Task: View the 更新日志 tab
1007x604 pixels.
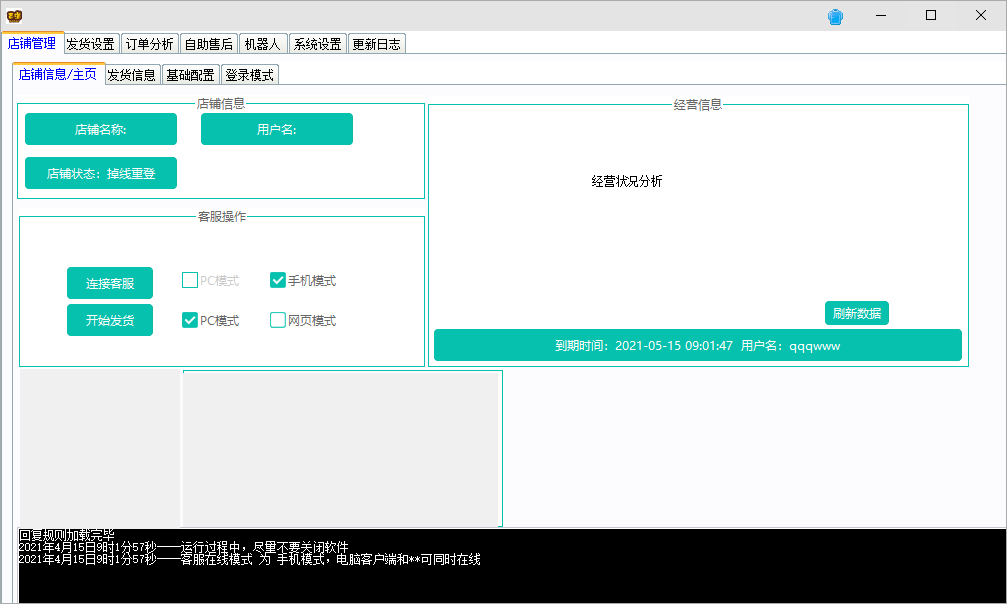Action: [376, 43]
